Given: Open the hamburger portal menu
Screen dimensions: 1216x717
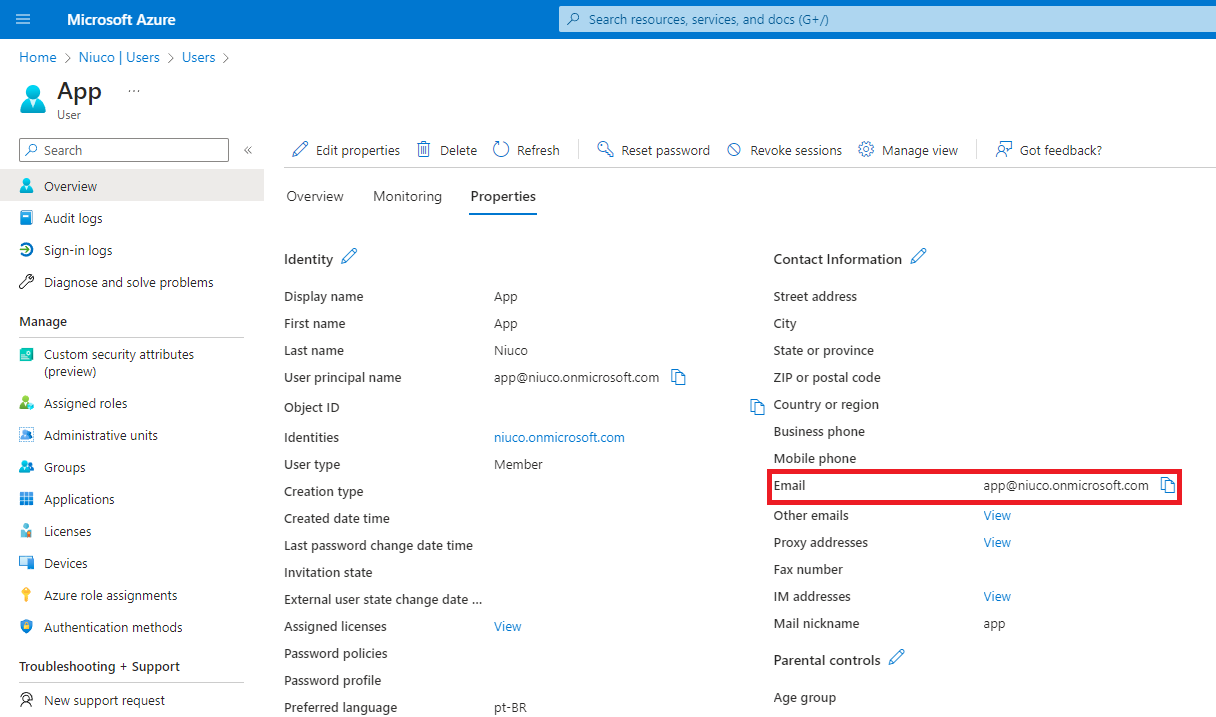Looking at the screenshot, I should (24, 19).
